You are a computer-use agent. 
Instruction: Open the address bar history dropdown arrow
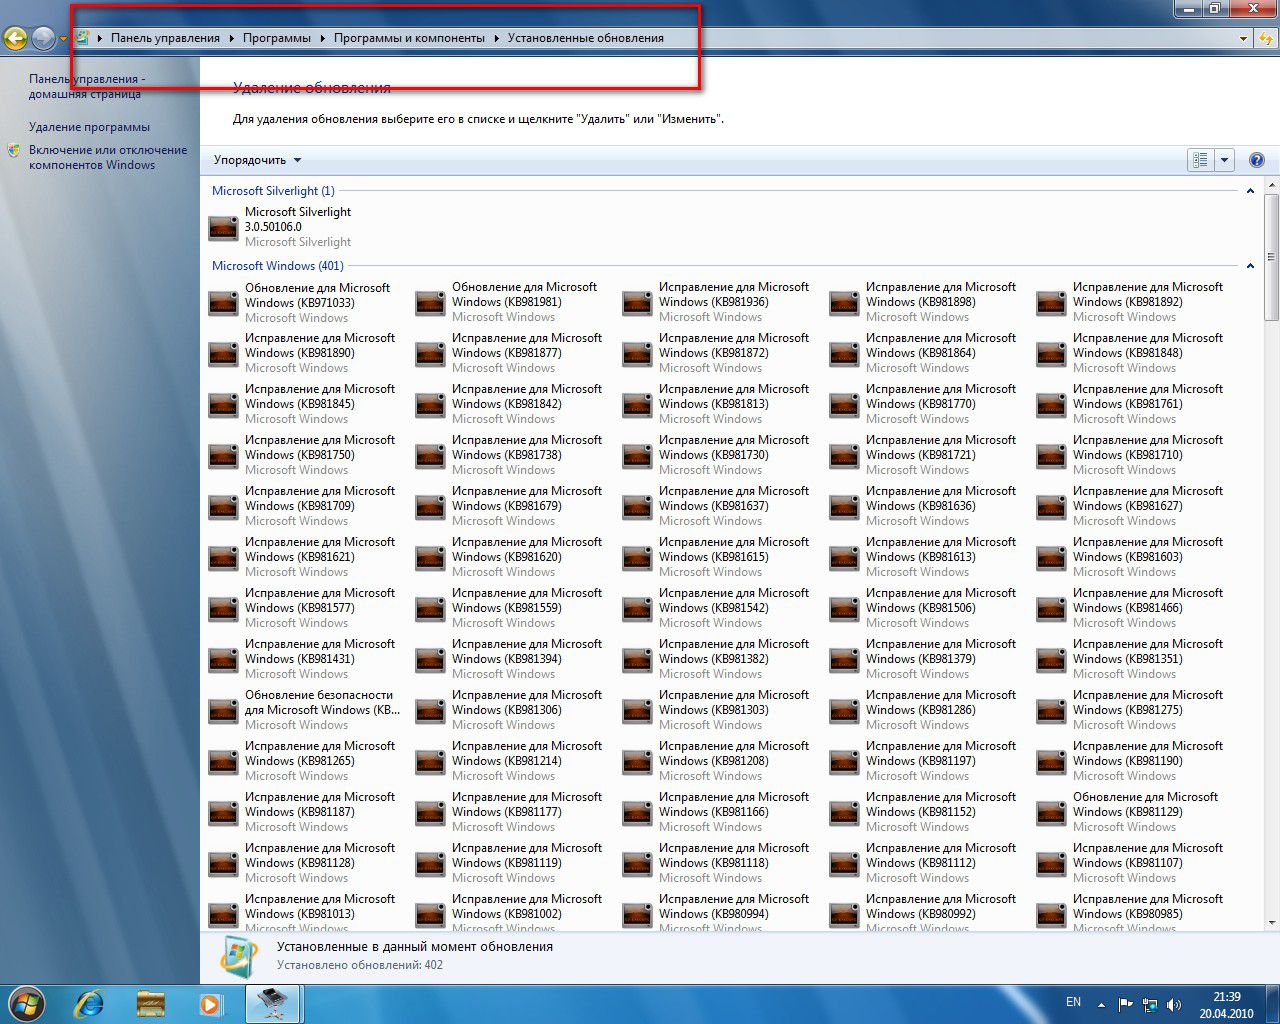[x=1243, y=38]
